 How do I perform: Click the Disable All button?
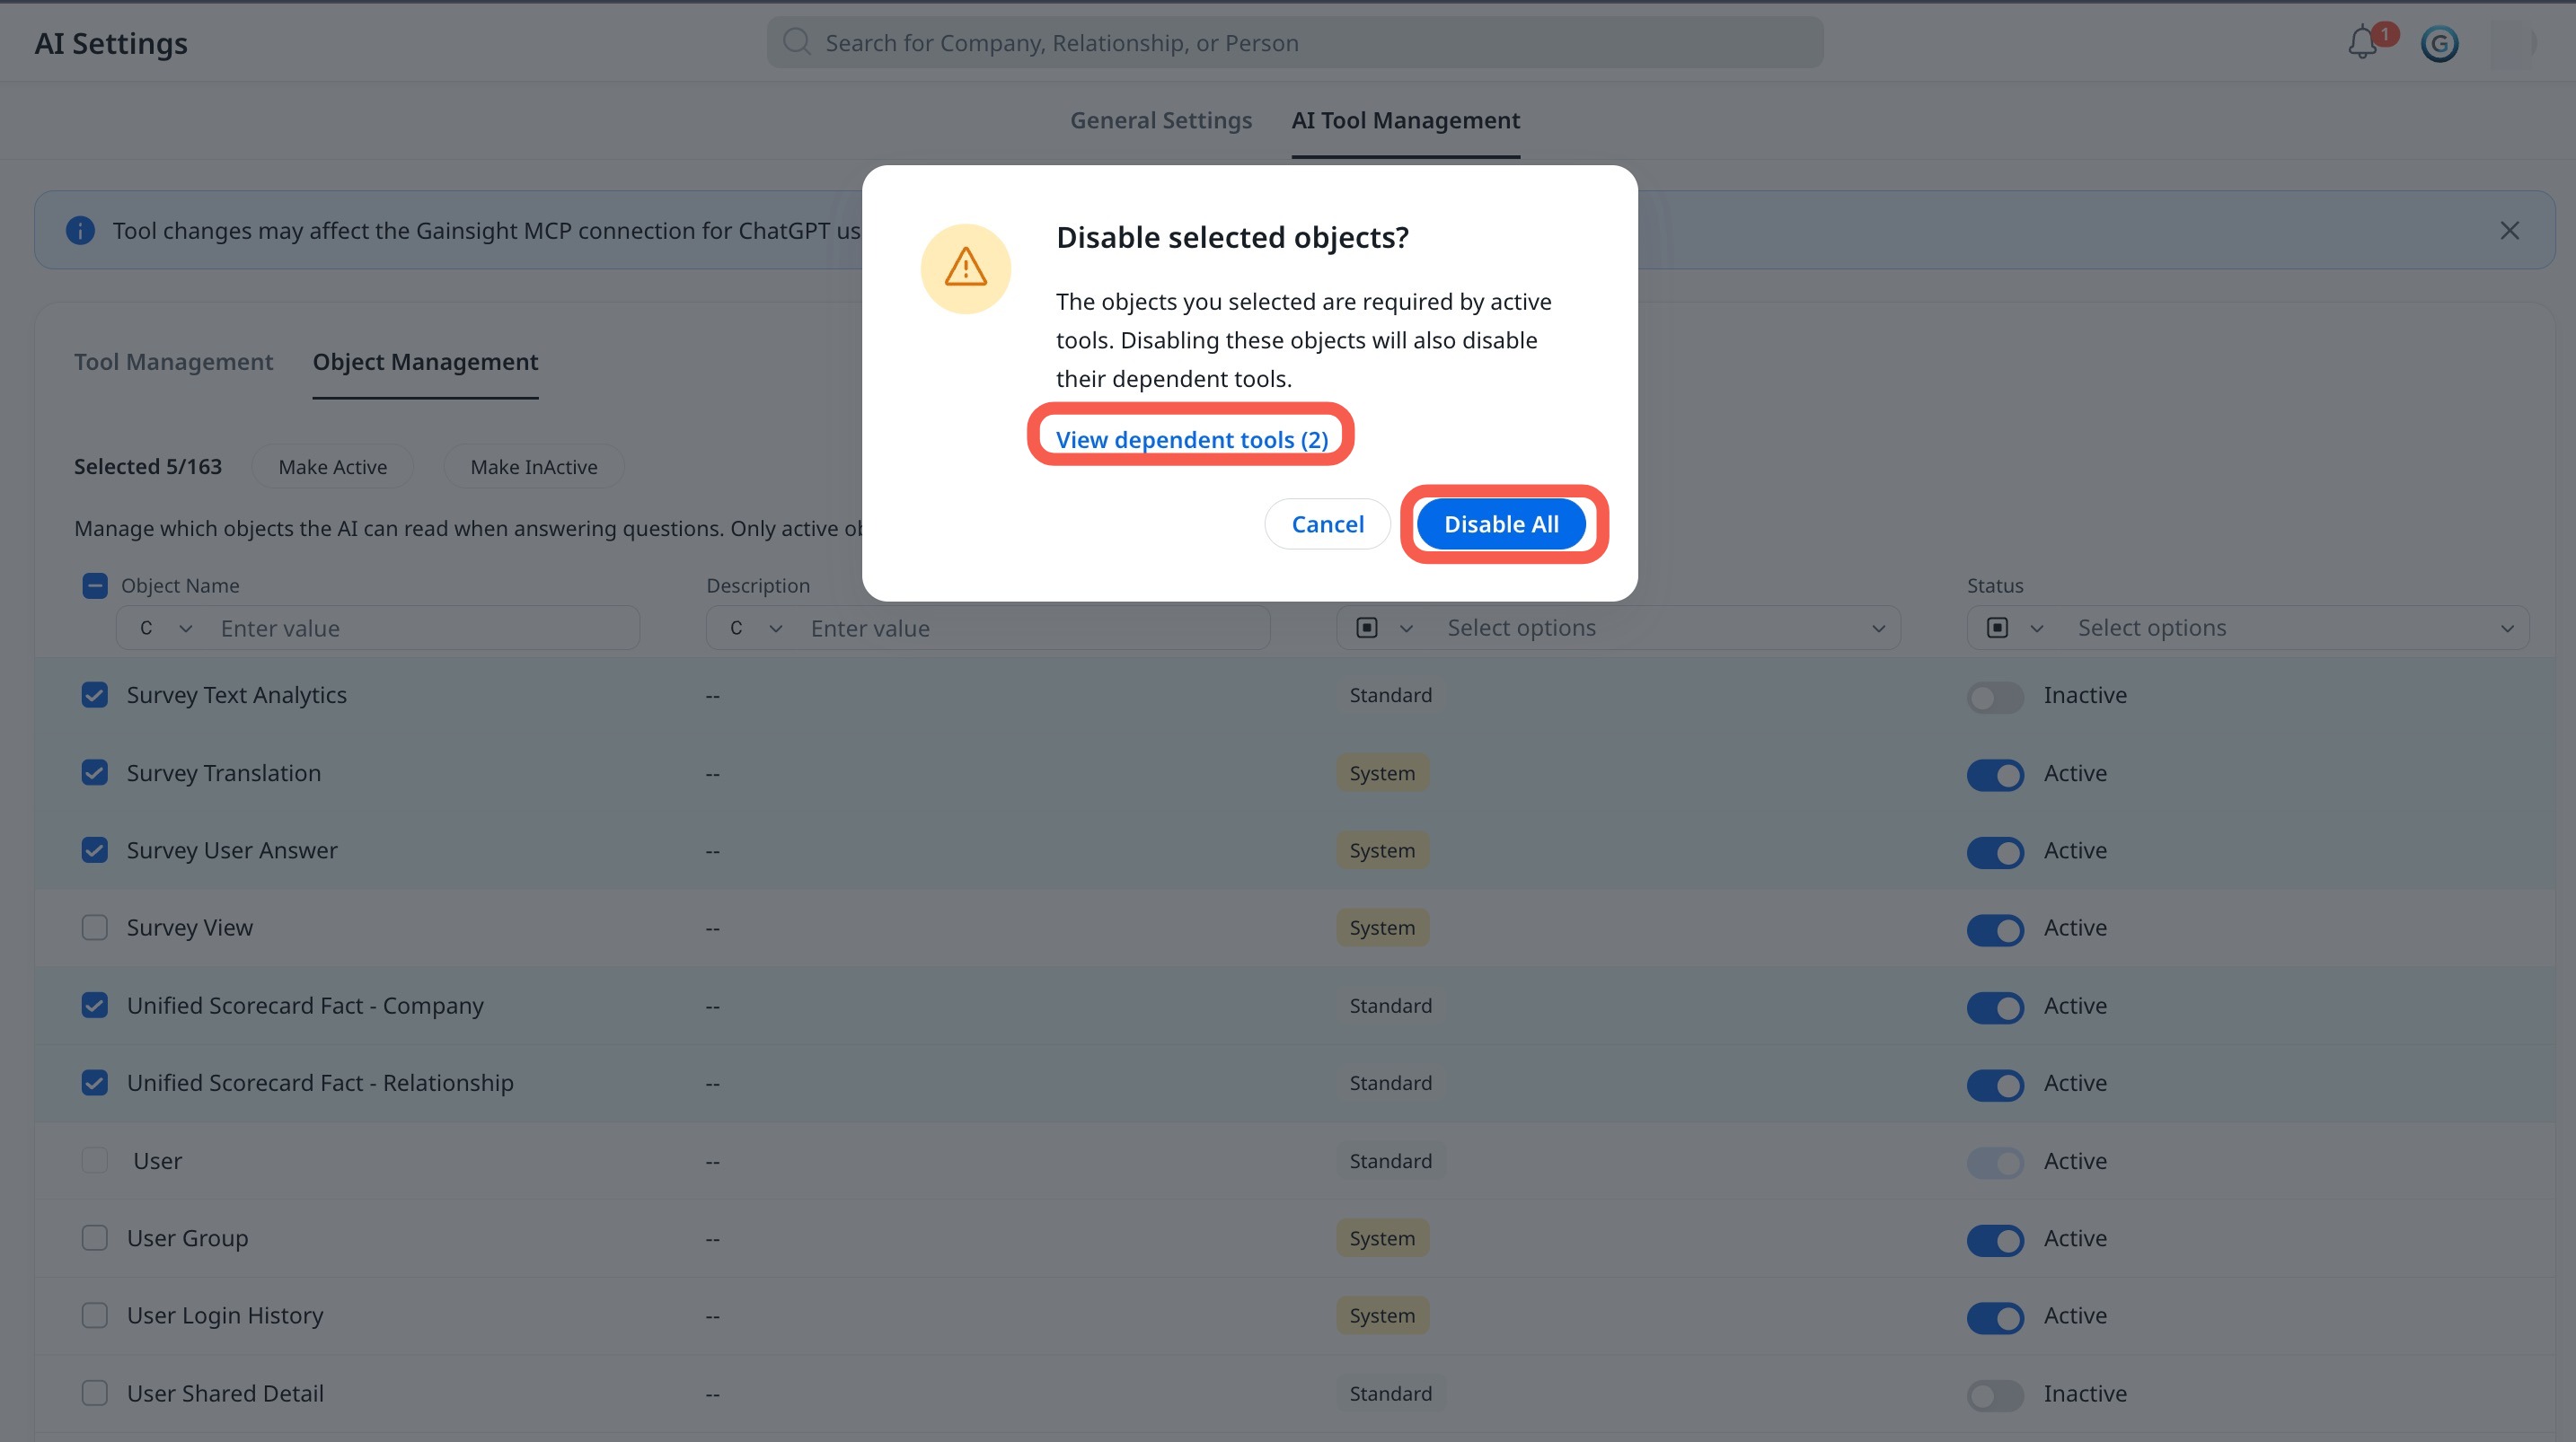point(1501,524)
